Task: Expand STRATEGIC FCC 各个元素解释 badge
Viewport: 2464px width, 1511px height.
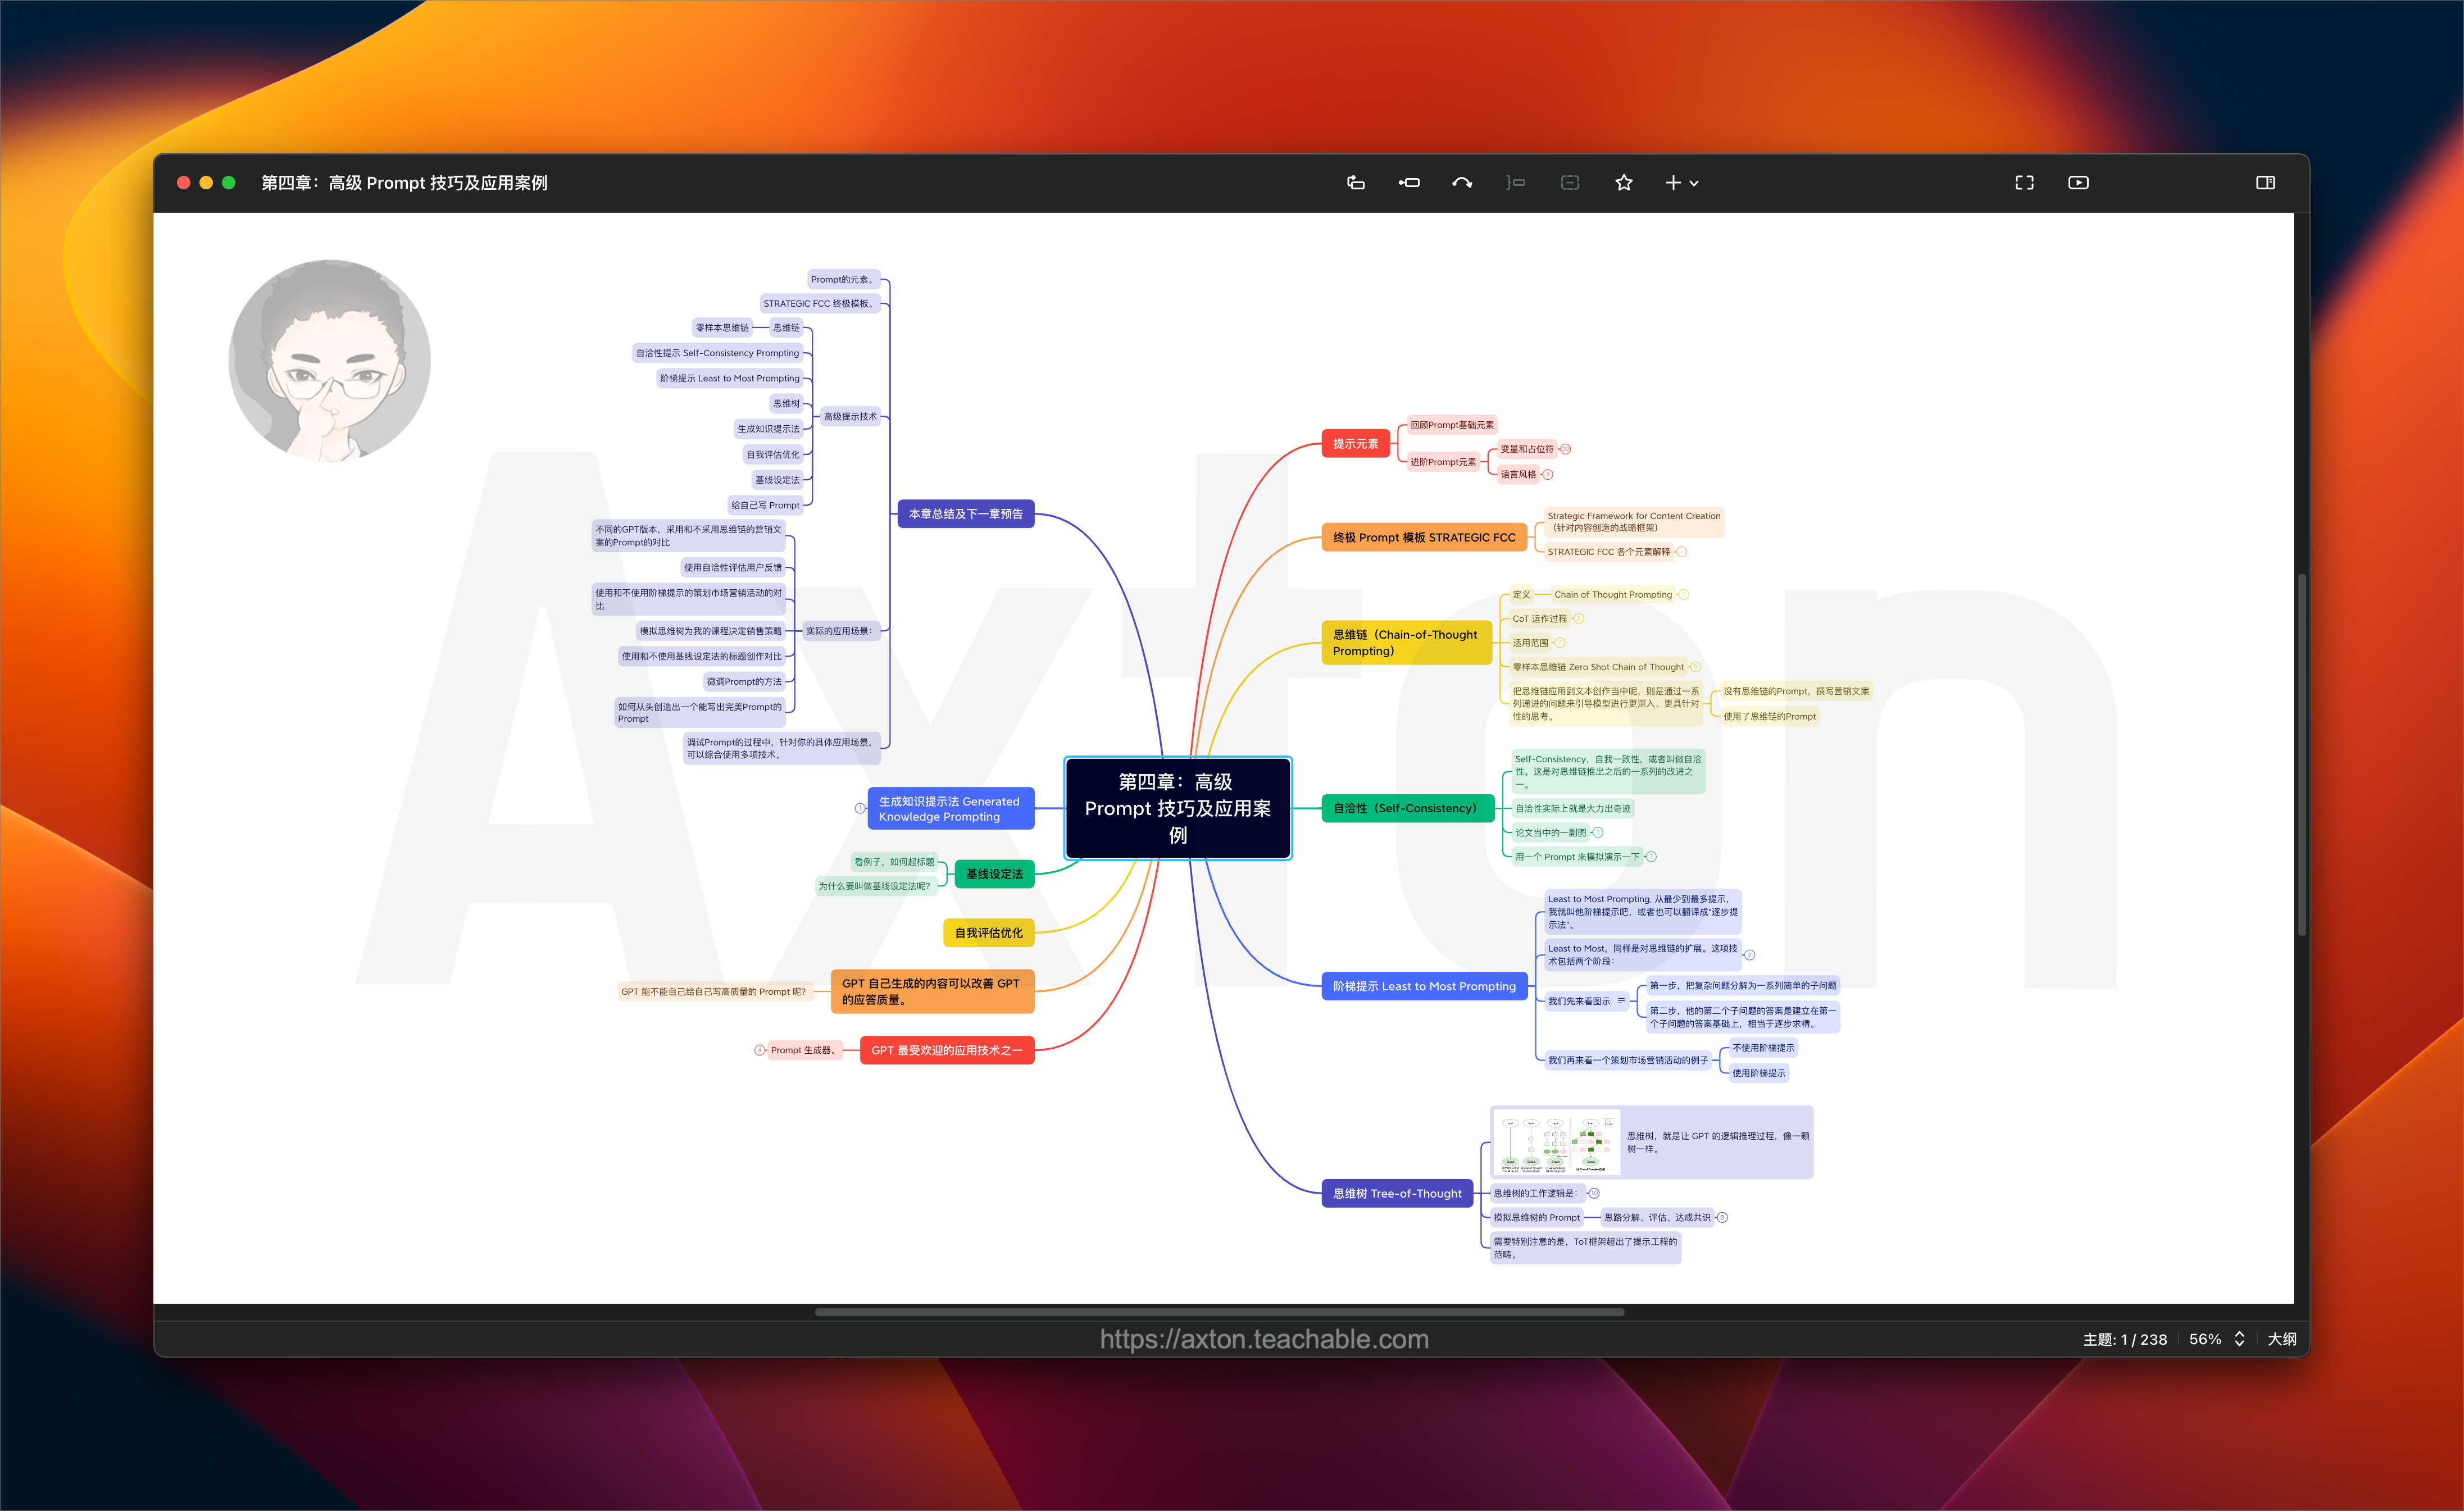Action: tap(1682, 552)
